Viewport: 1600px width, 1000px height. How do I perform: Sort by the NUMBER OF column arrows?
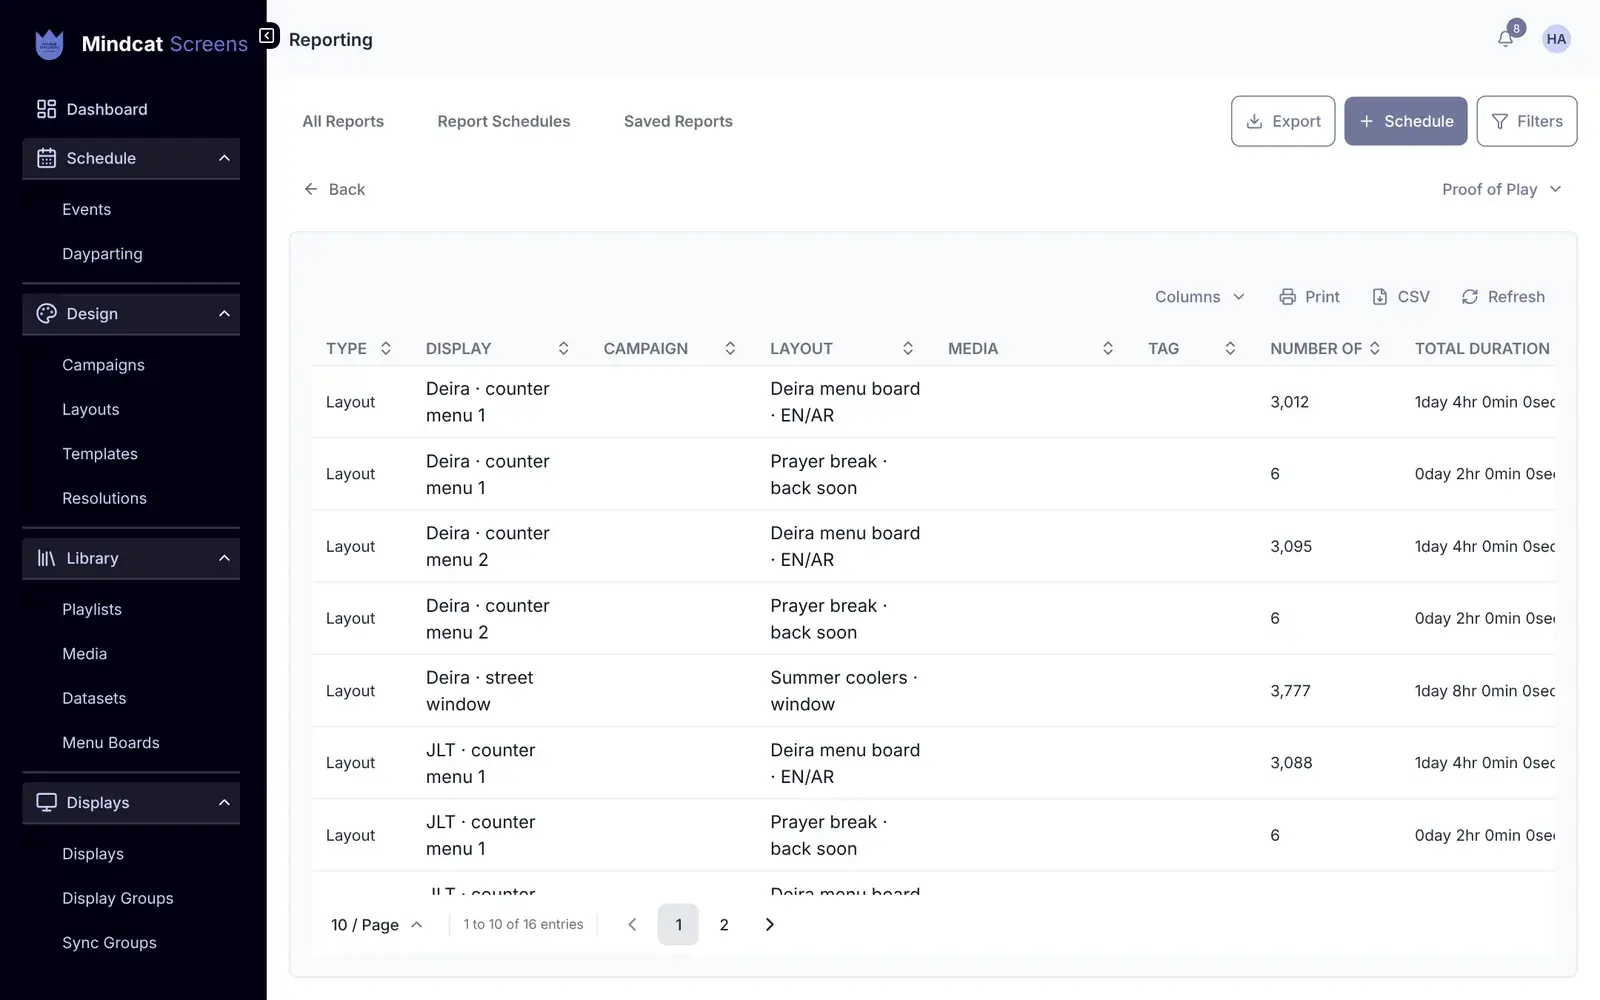(x=1375, y=348)
